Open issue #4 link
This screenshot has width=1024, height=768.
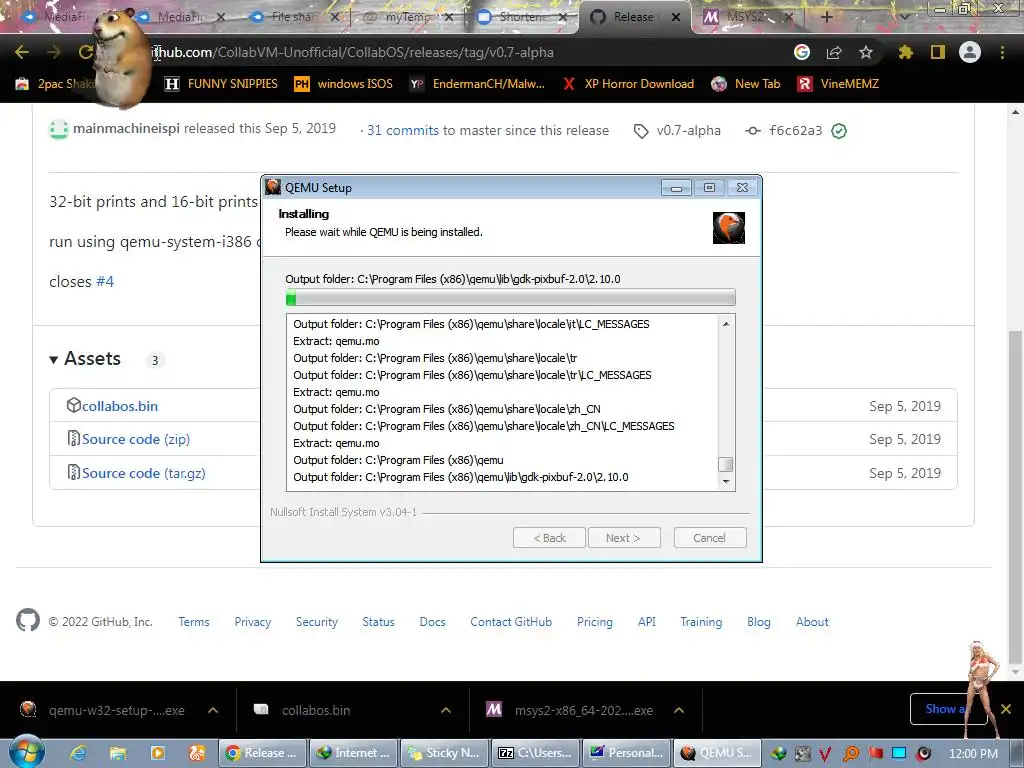pos(105,281)
